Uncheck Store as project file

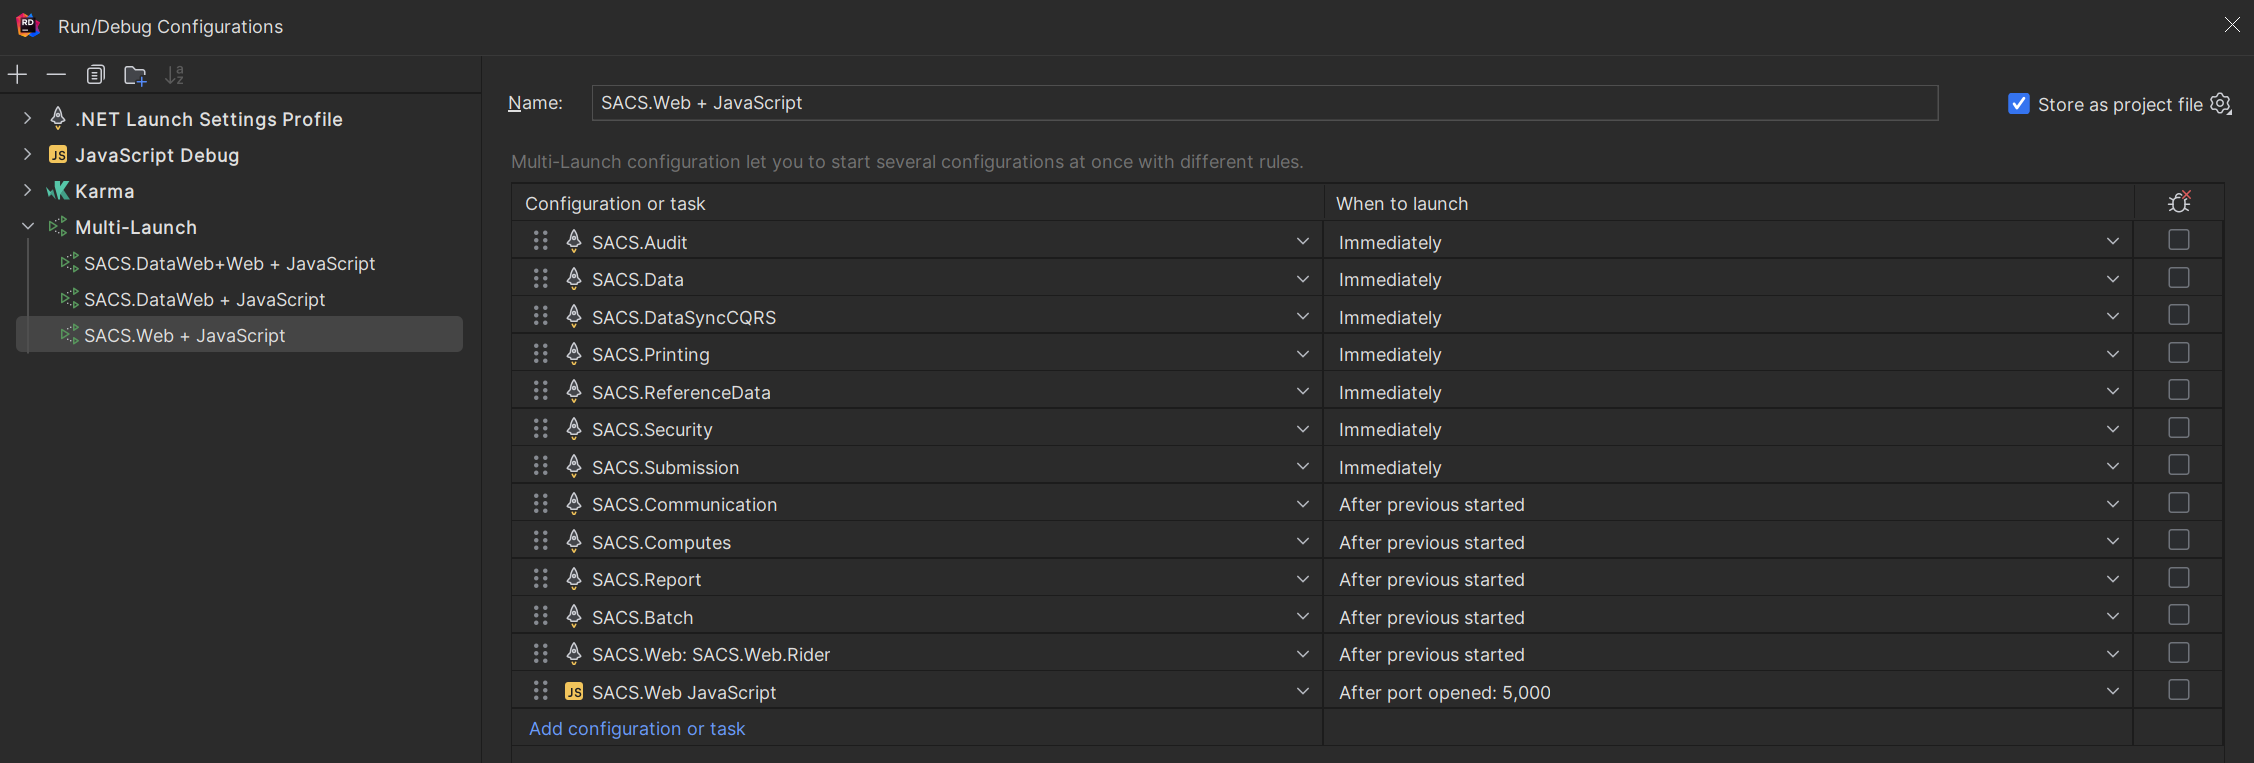click(2019, 103)
